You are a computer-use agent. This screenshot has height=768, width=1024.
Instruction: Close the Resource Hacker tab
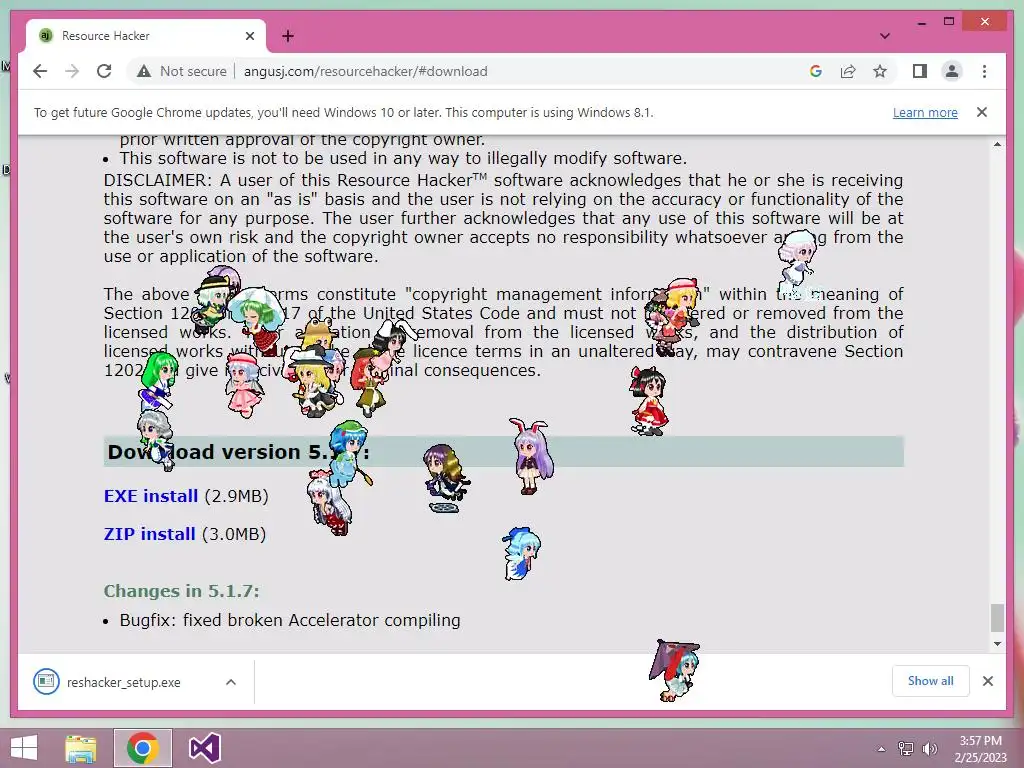pyautogui.click(x=249, y=36)
